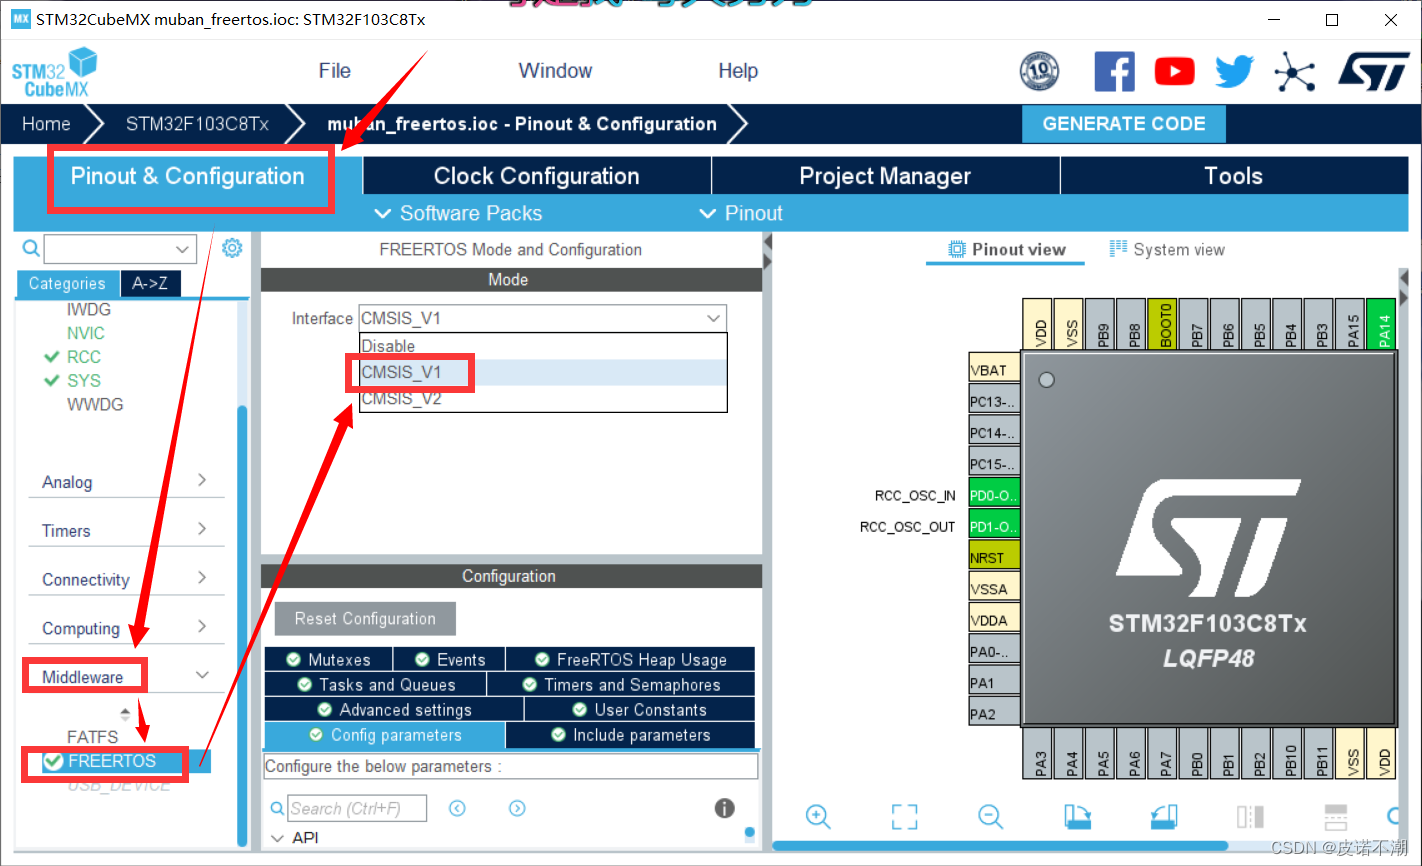Select NVIC in the category list
Viewport: 1422px width, 866px height.
click(86, 333)
